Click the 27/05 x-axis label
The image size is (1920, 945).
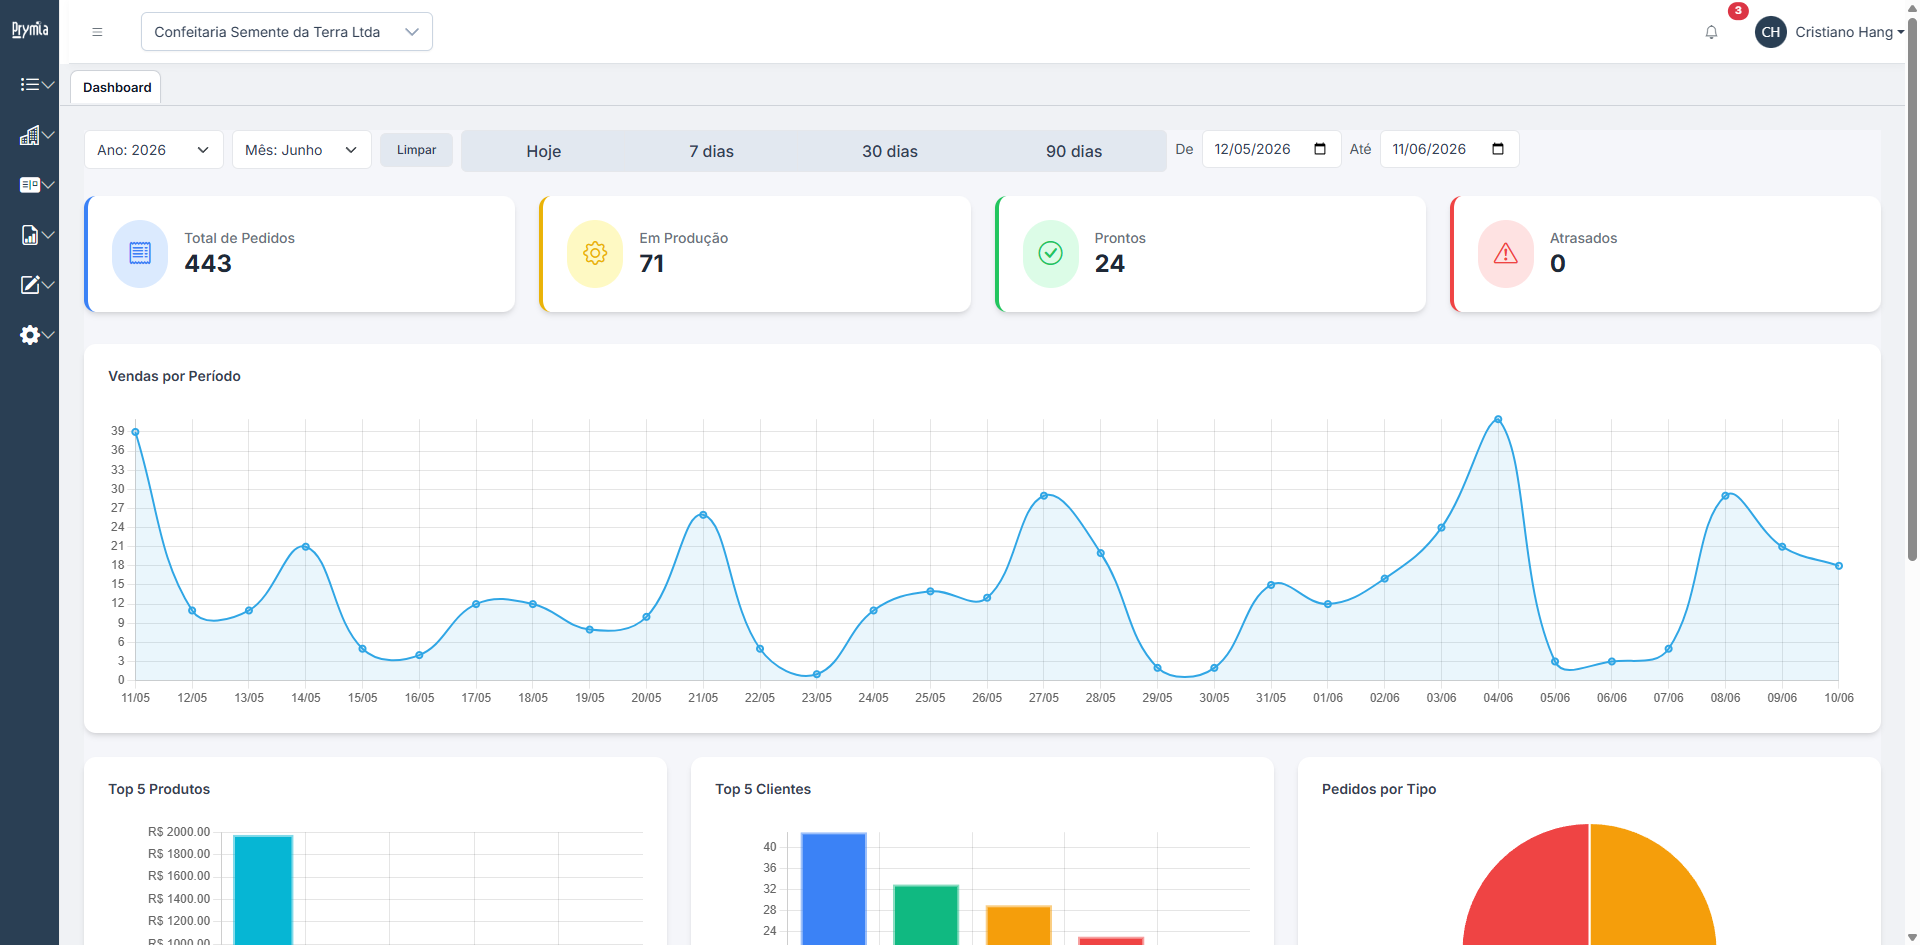click(x=1044, y=698)
